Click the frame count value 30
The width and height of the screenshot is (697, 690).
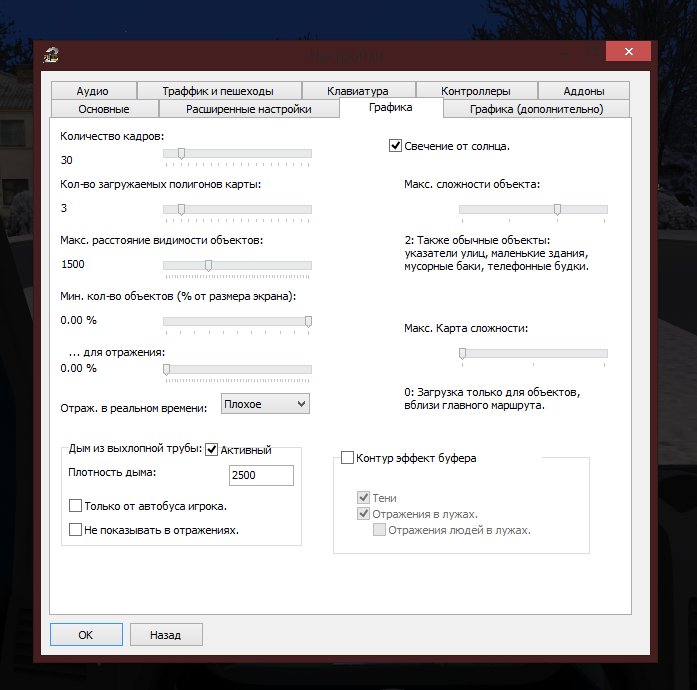click(x=67, y=160)
